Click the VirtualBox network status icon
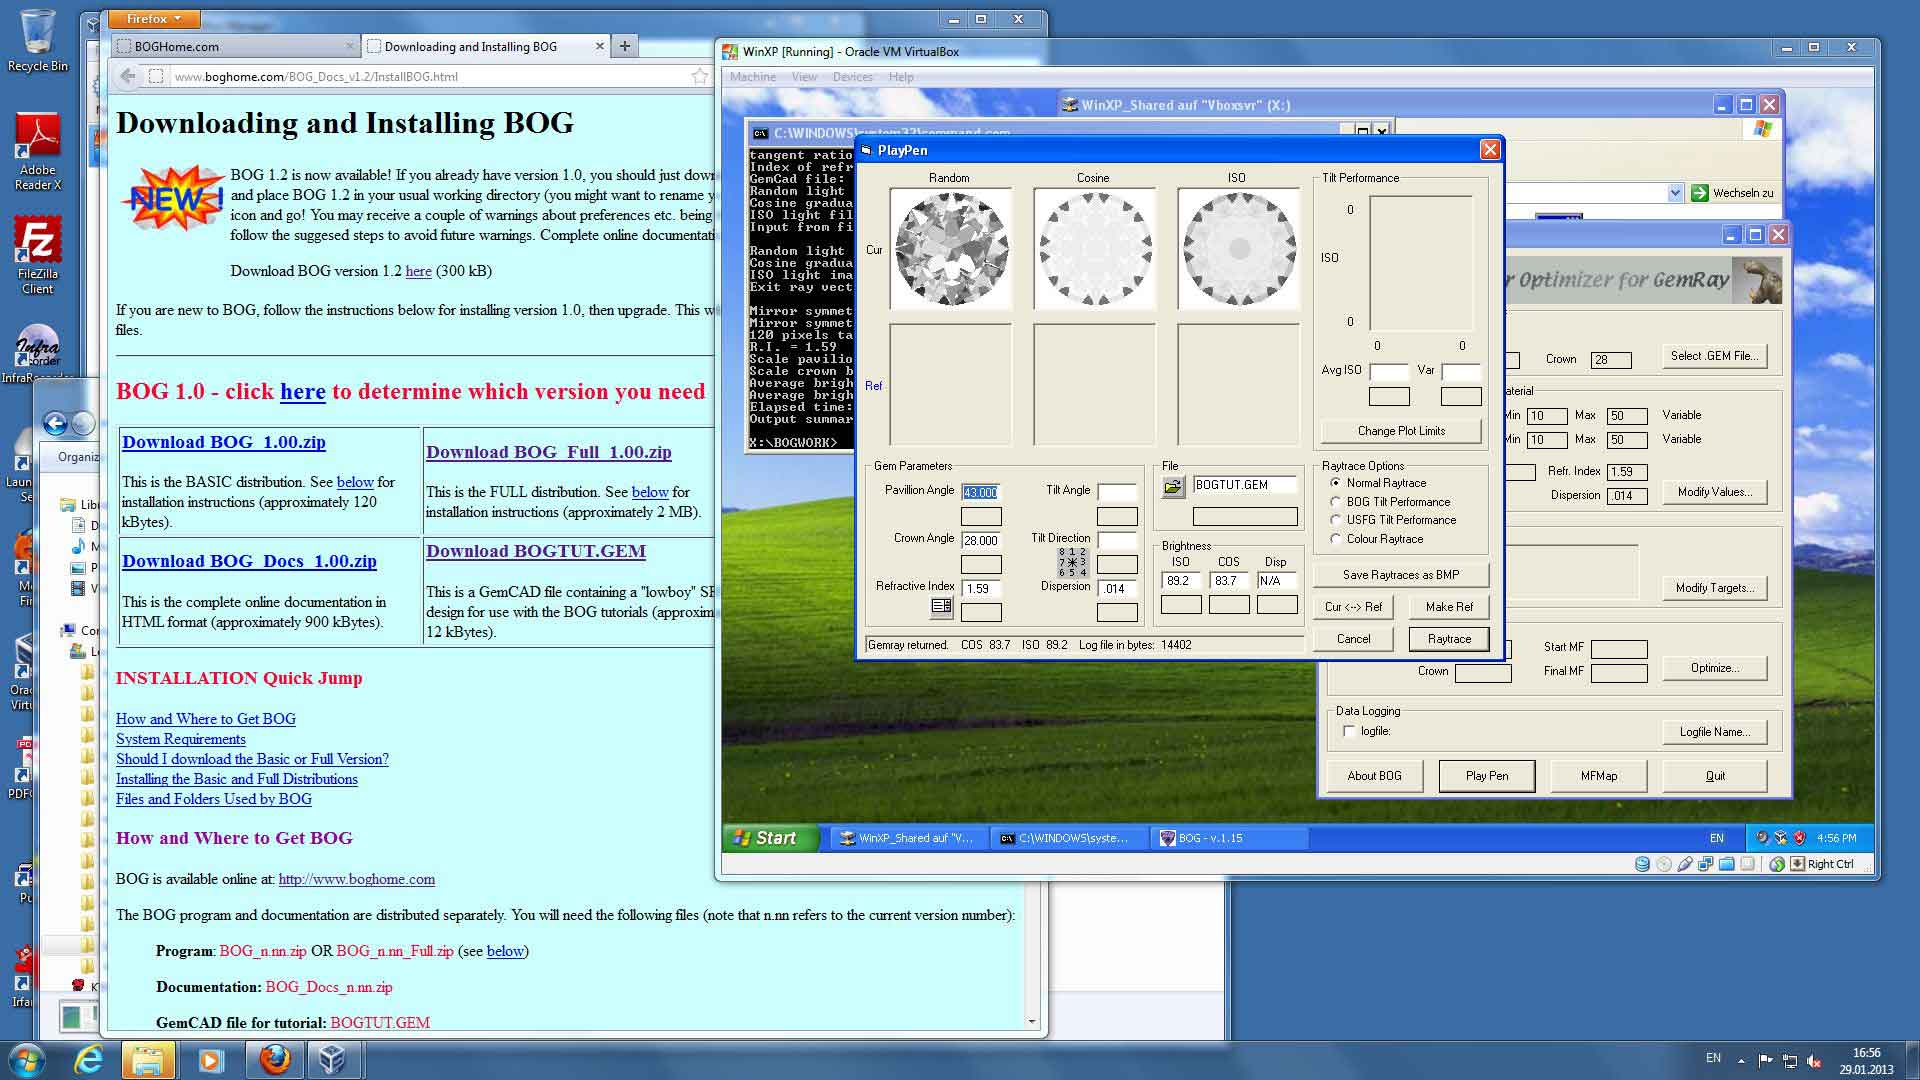Image resolution: width=1920 pixels, height=1080 pixels. 1705,864
